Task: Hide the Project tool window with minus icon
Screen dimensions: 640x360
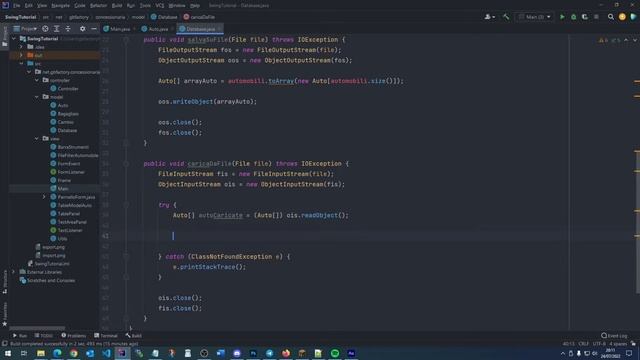Action: point(94,29)
